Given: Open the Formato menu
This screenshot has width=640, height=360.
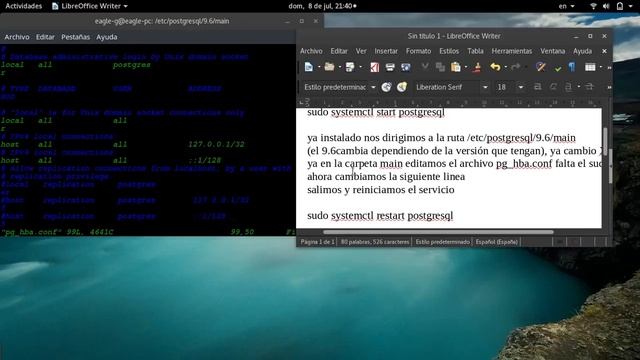Looking at the screenshot, I should click(x=418, y=51).
